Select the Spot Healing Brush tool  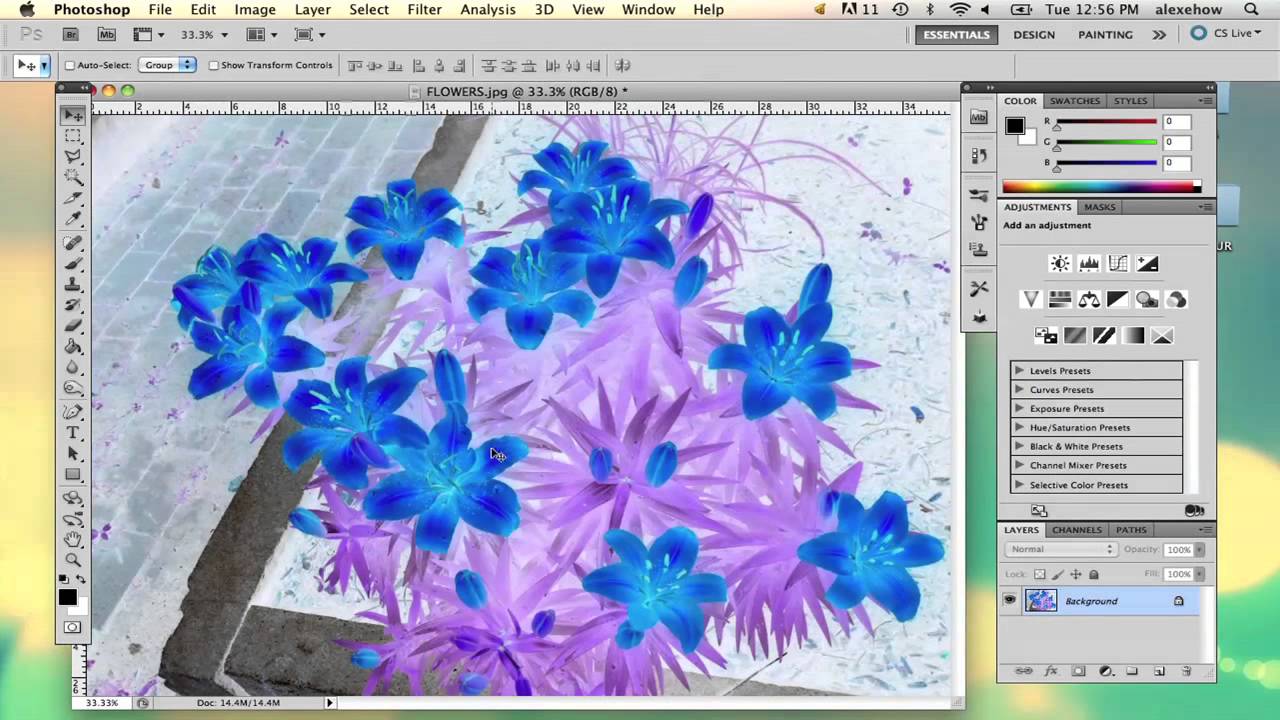click(73, 243)
